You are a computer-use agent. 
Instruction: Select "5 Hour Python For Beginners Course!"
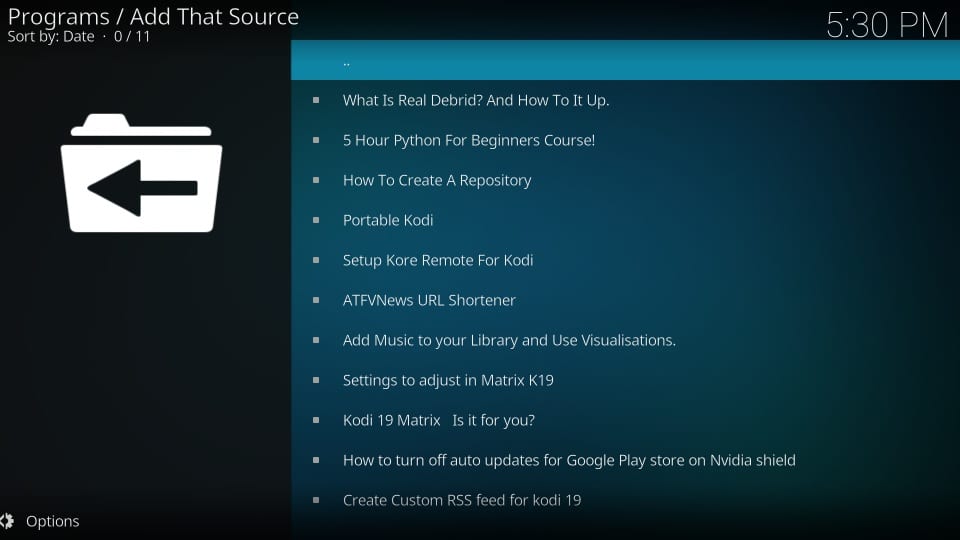click(625, 140)
